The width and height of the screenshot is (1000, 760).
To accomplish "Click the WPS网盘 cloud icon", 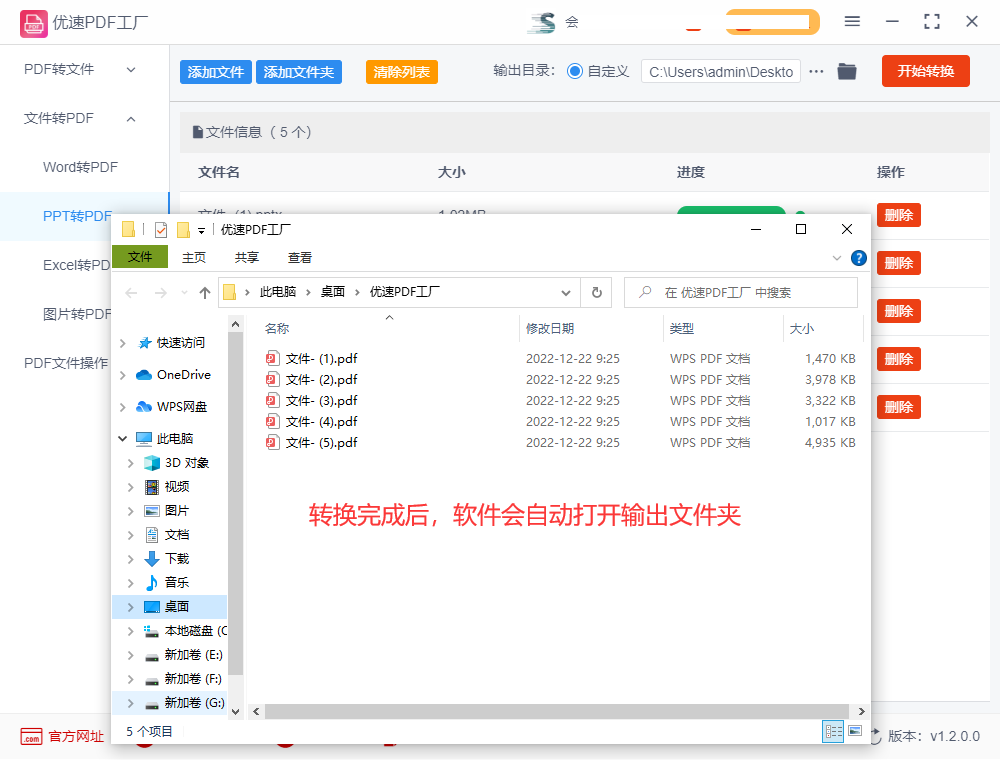I will click(144, 407).
